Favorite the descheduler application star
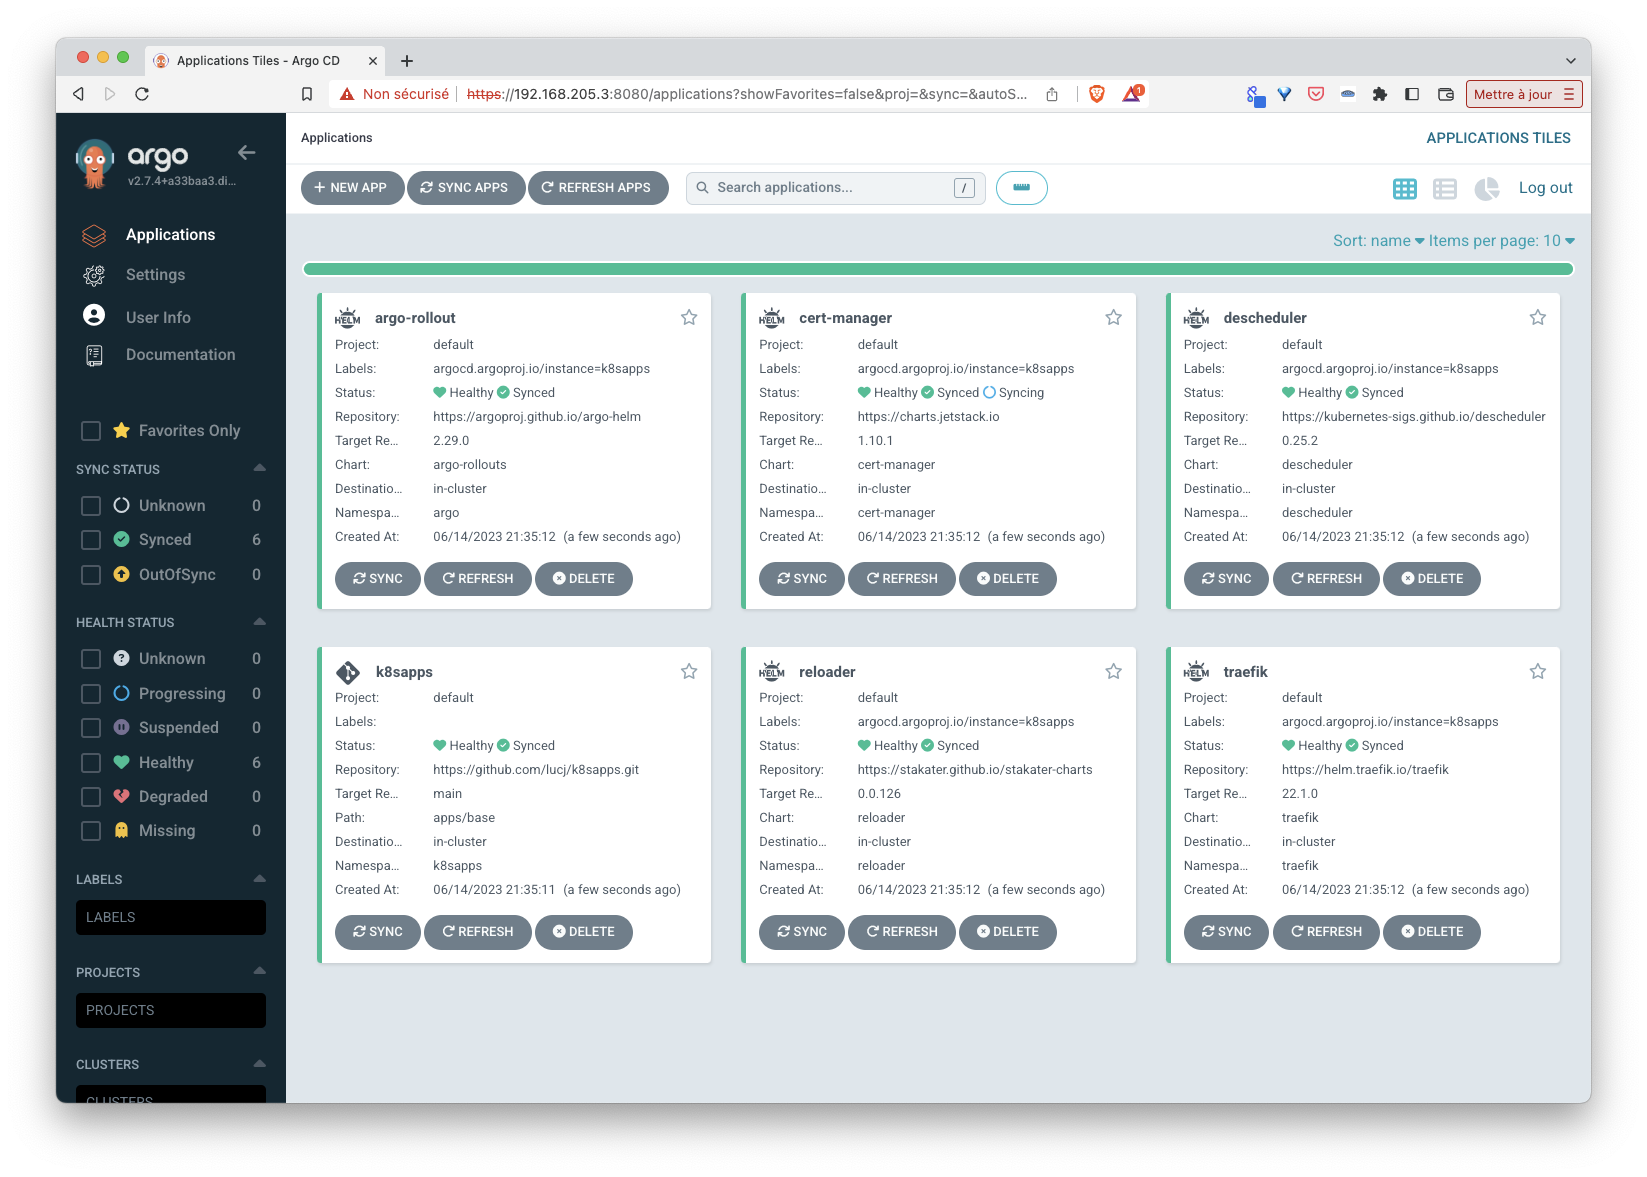This screenshot has height=1177, width=1647. 1538,317
